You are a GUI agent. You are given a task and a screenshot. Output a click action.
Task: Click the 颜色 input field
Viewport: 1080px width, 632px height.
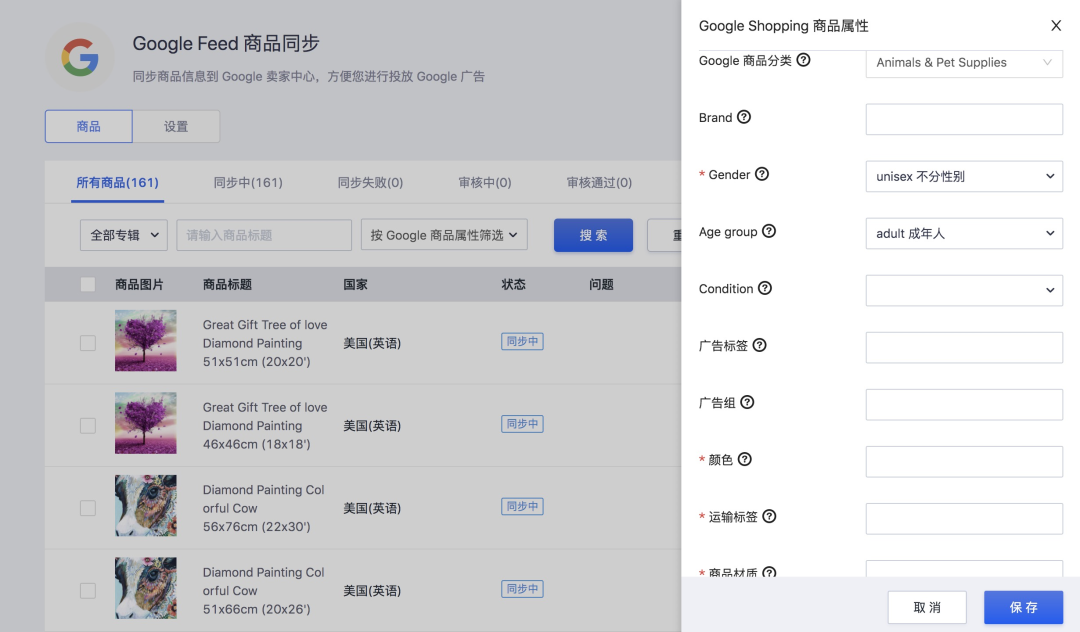pos(964,462)
